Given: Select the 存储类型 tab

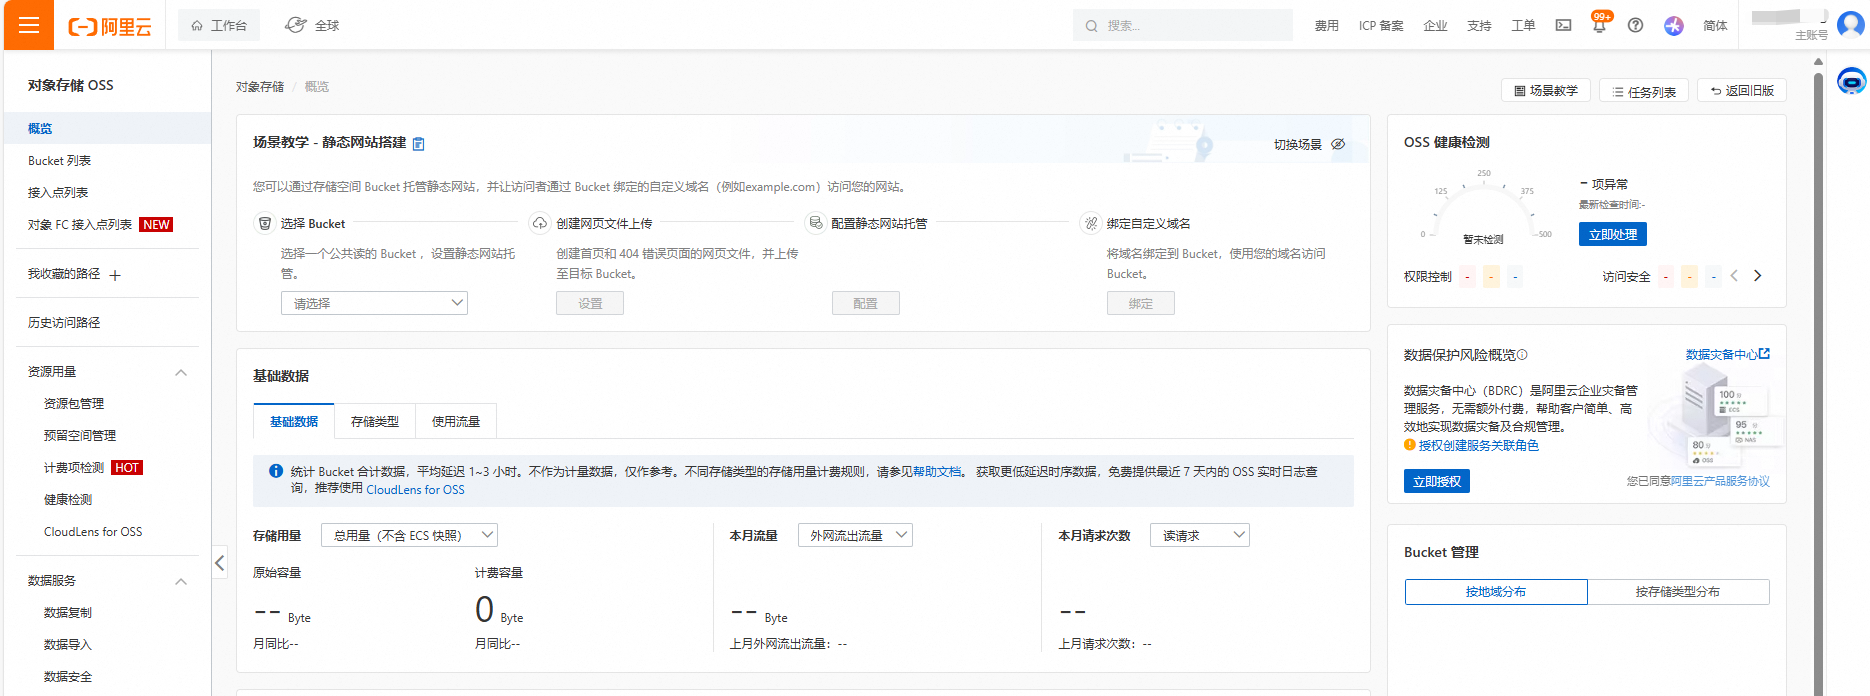Looking at the screenshot, I should tap(375, 422).
